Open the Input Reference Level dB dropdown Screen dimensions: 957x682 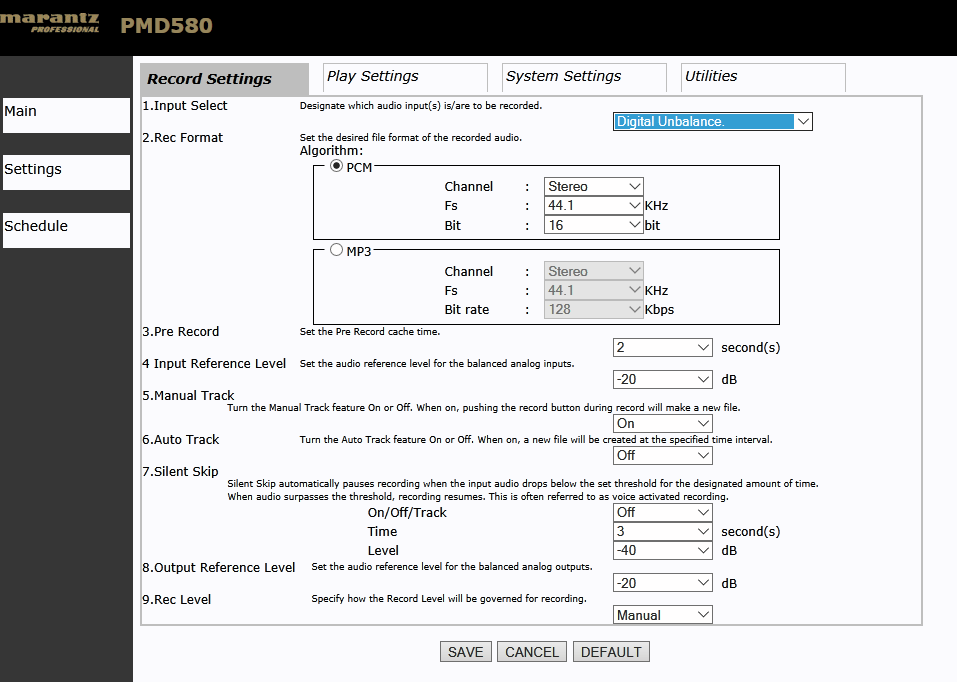(662, 379)
